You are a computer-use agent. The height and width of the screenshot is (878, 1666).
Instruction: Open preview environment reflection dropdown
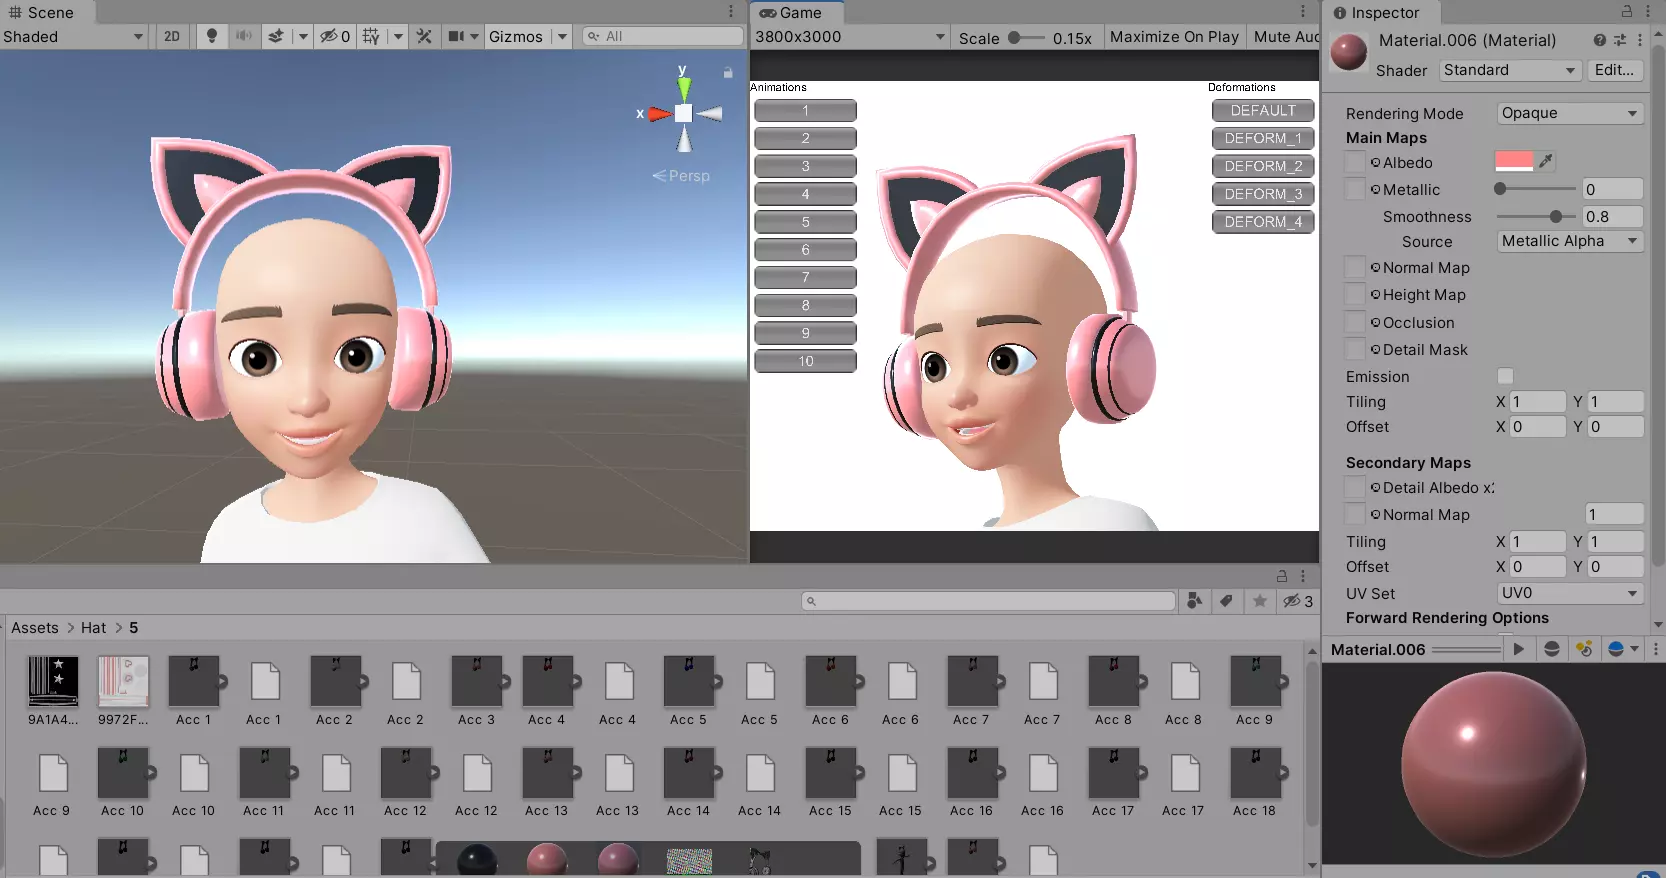(x=1623, y=649)
